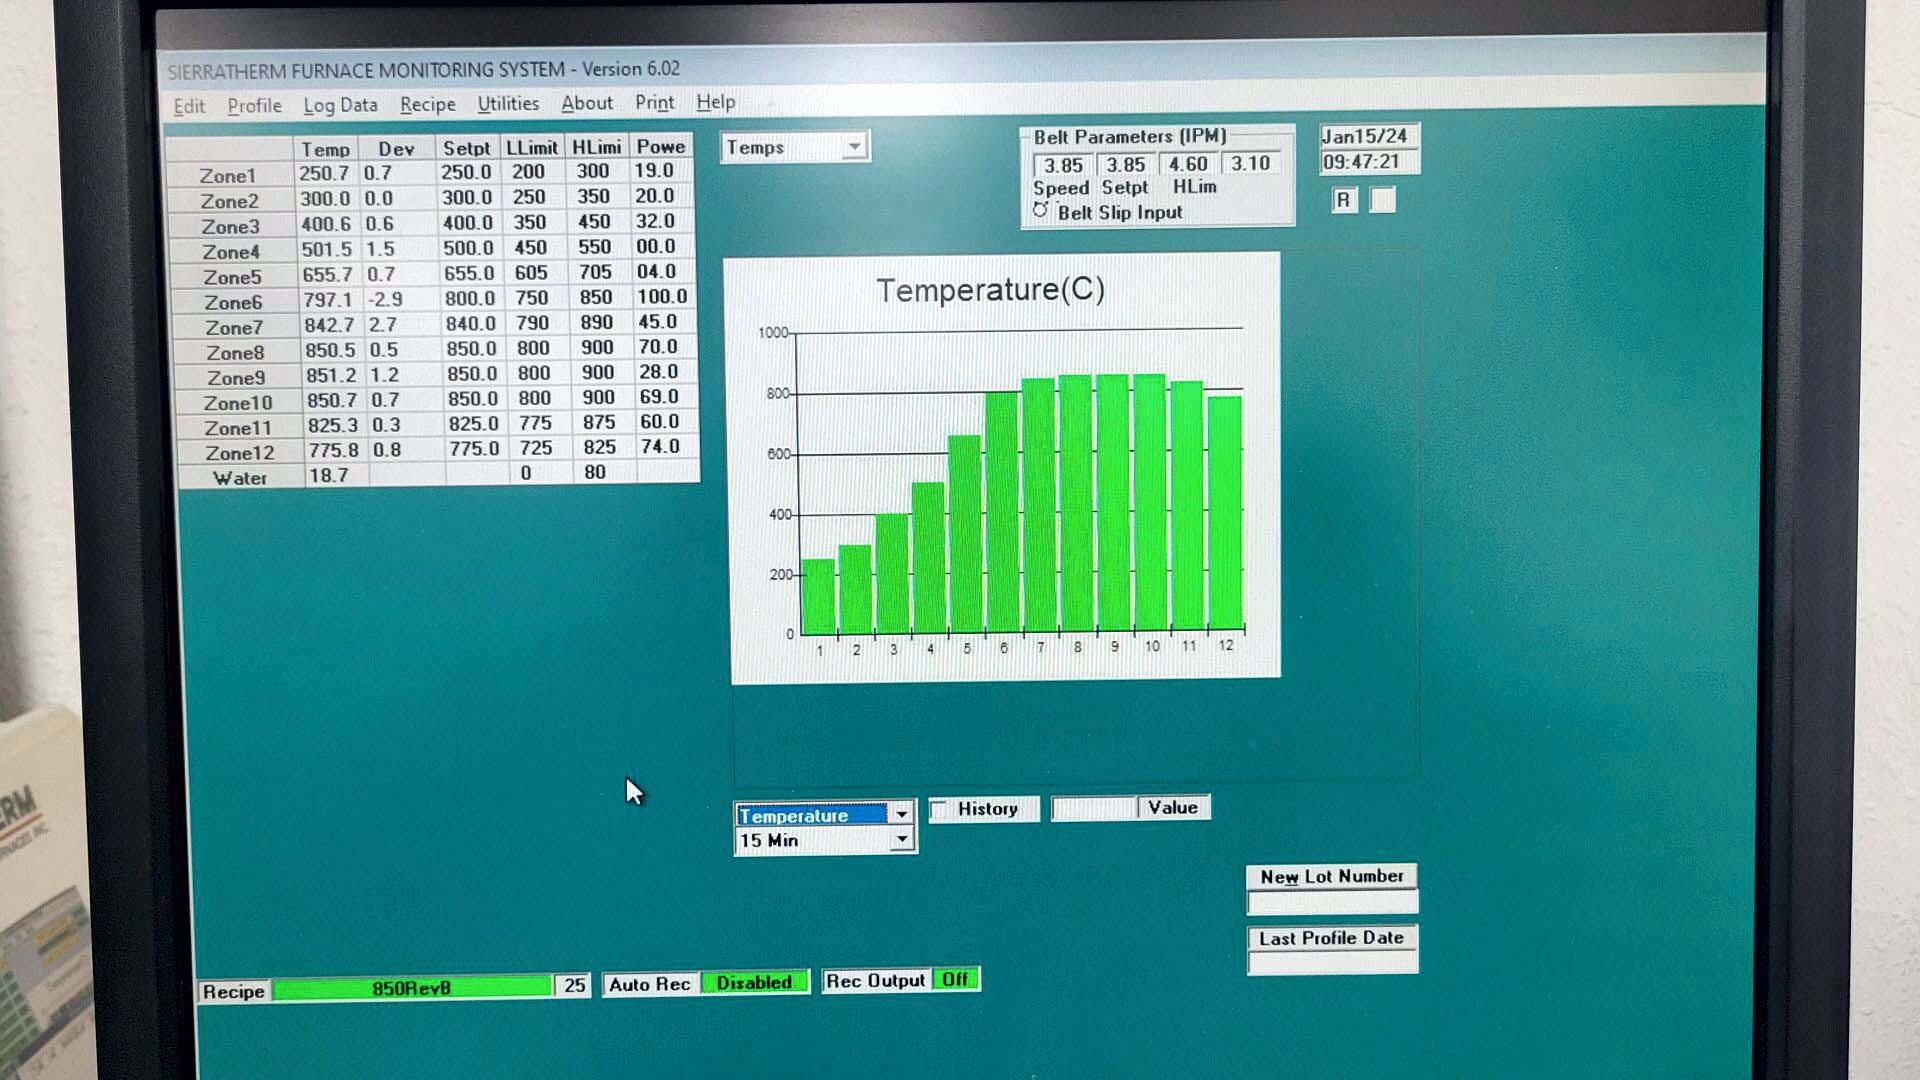Click the belt Setpt value field 3.85

coord(1125,164)
